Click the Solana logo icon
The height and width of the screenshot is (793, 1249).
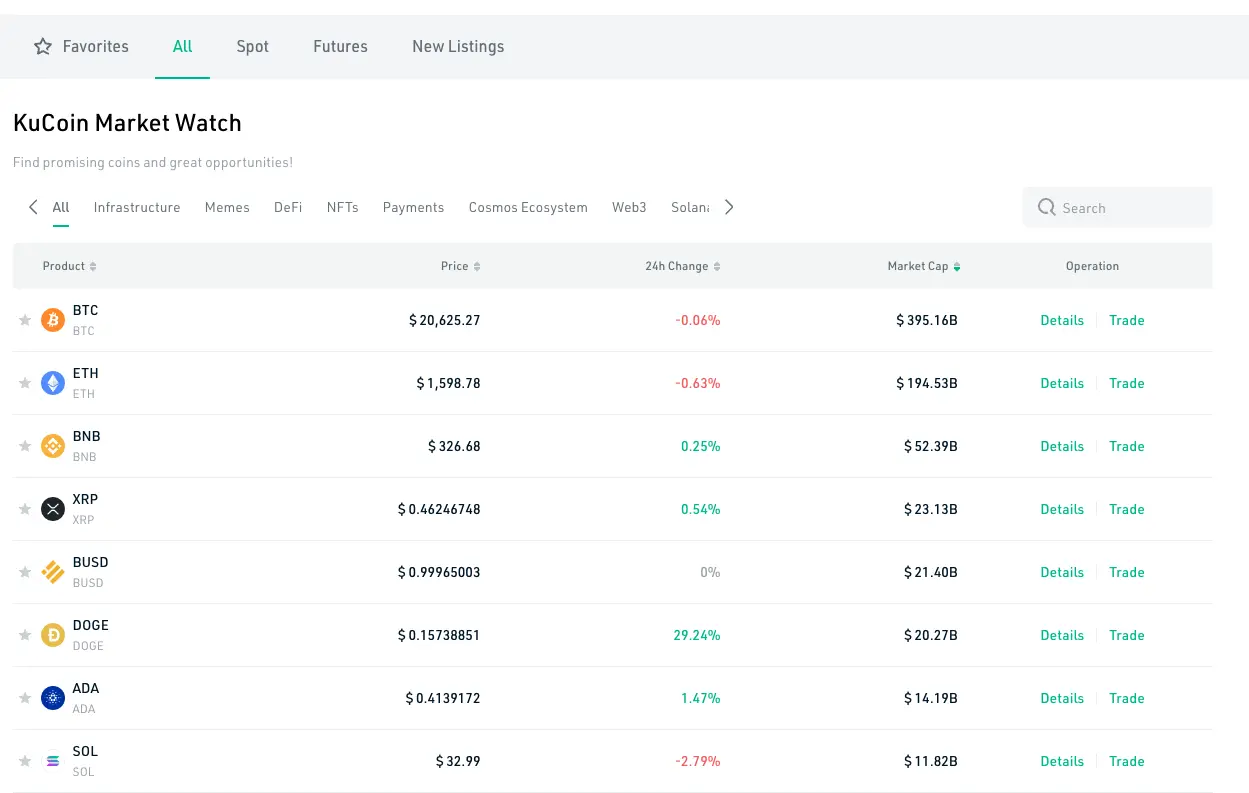click(53, 761)
